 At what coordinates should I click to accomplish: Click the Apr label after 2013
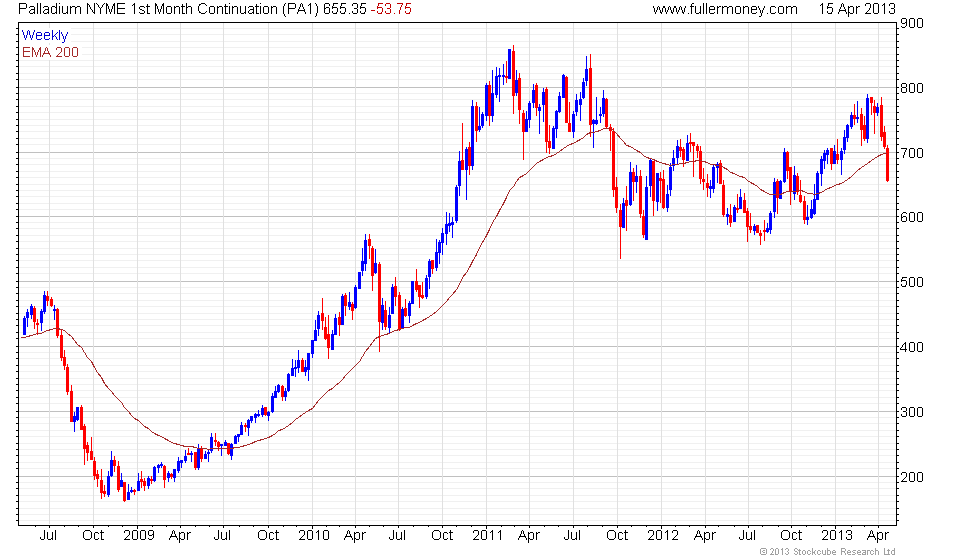(878, 536)
